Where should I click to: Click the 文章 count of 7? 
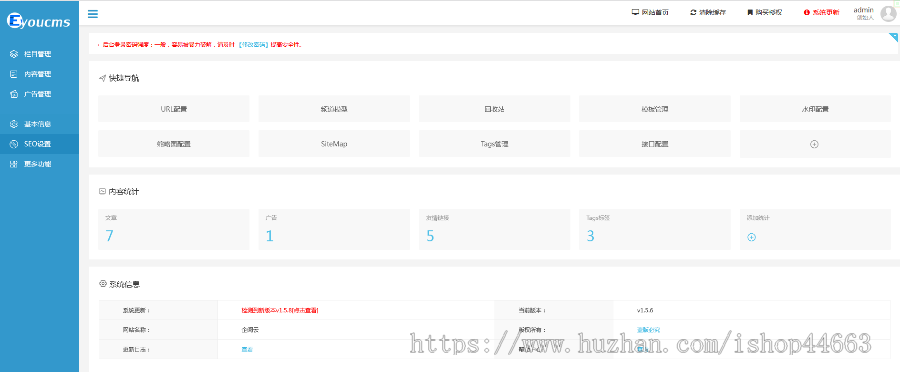coord(109,235)
